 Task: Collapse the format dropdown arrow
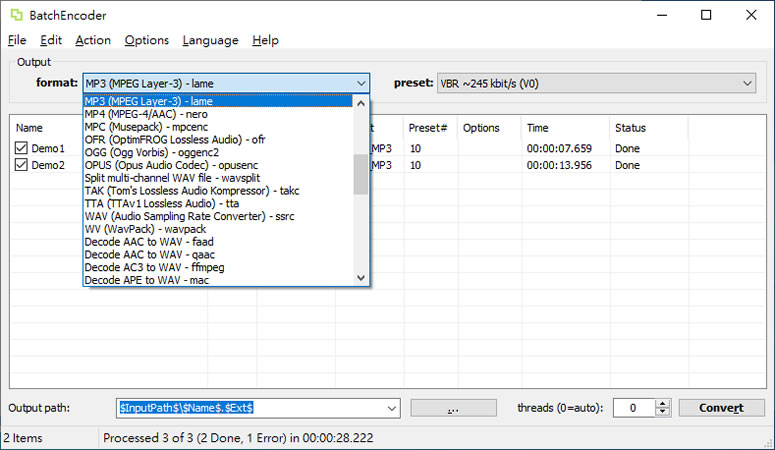[361, 83]
